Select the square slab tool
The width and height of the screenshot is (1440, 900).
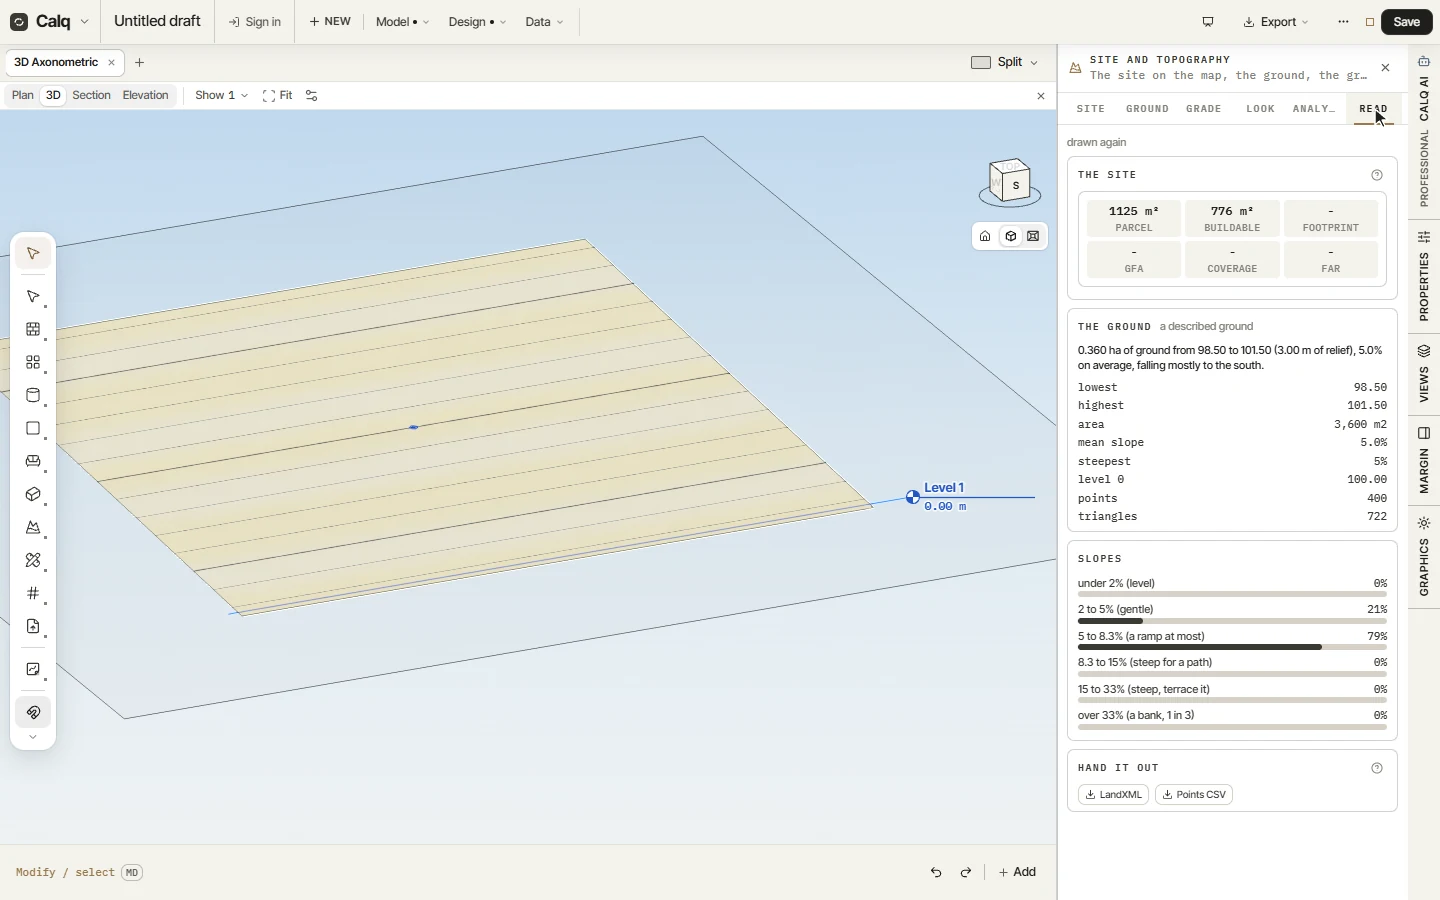pyautogui.click(x=33, y=428)
